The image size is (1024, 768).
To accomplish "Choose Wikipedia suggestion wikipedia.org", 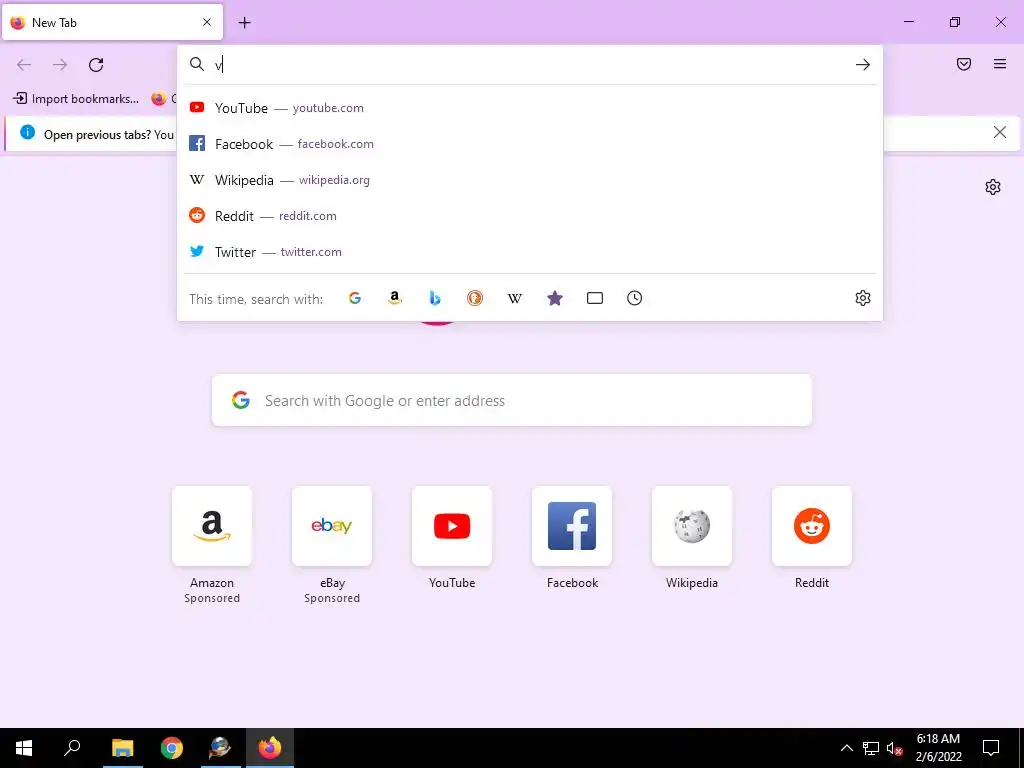I will pyautogui.click(x=530, y=180).
